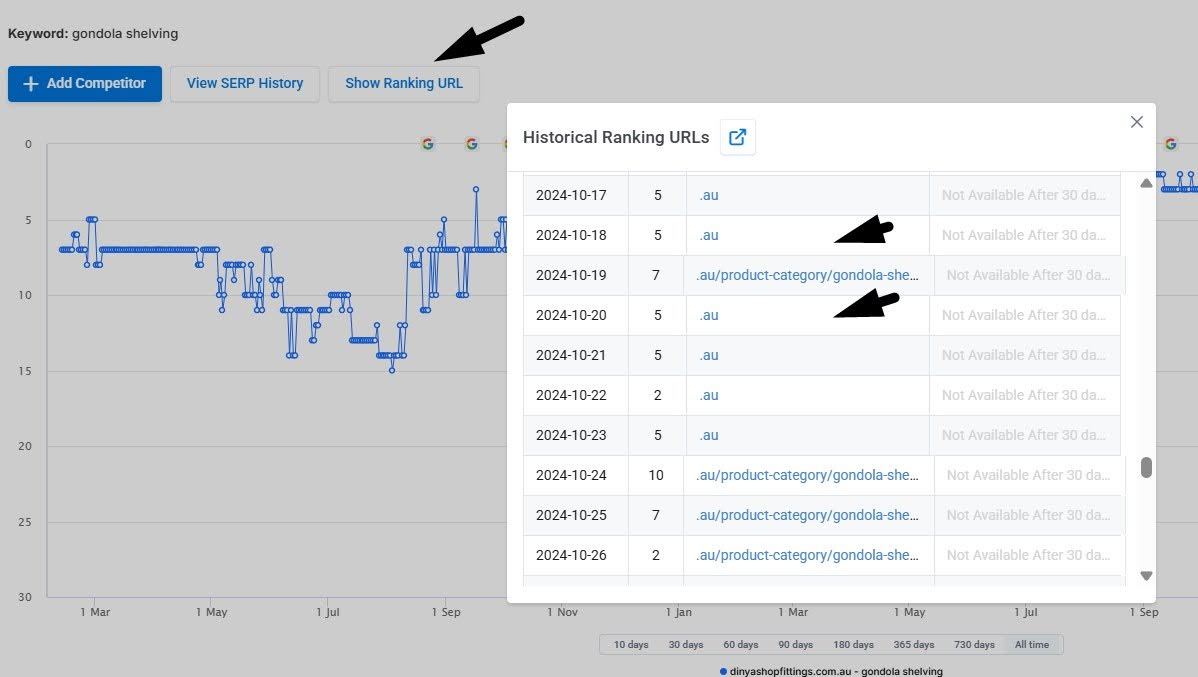Click the leftmost Google update marker above the chart
Image resolution: width=1198 pixels, height=677 pixels.
tap(428, 144)
